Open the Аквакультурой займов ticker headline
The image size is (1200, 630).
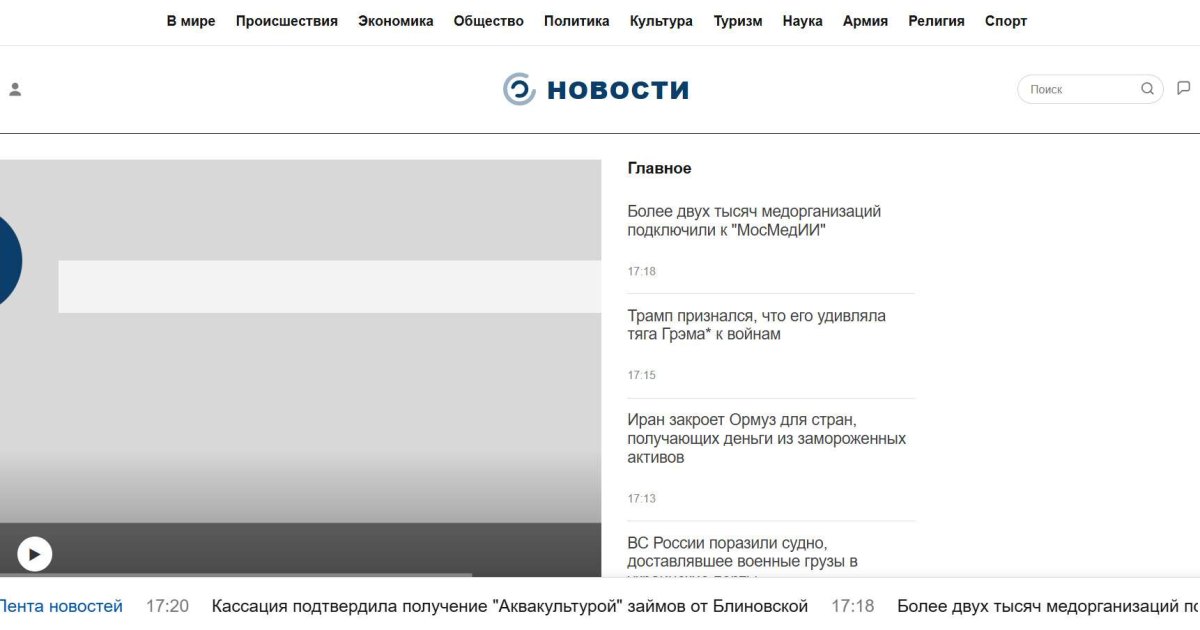pyautogui.click(x=510, y=606)
